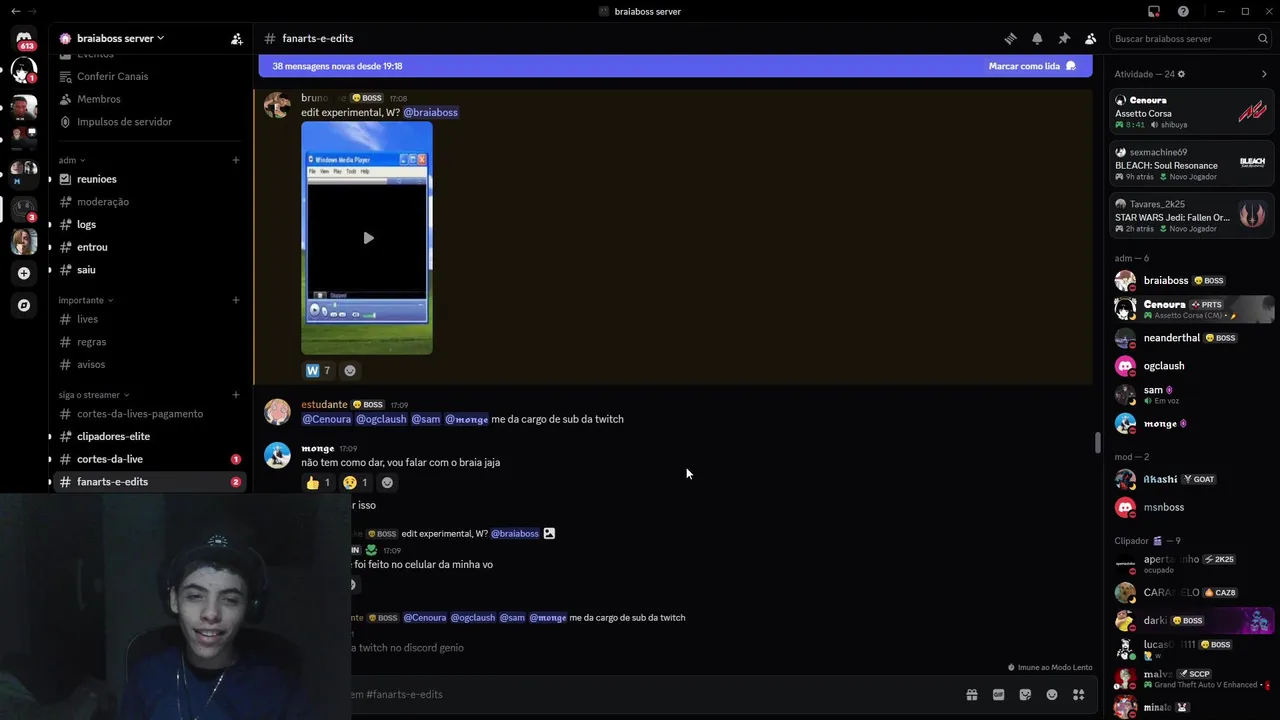Click Marcar como lida button
Image resolution: width=1280 pixels, height=720 pixels.
(1032, 66)
